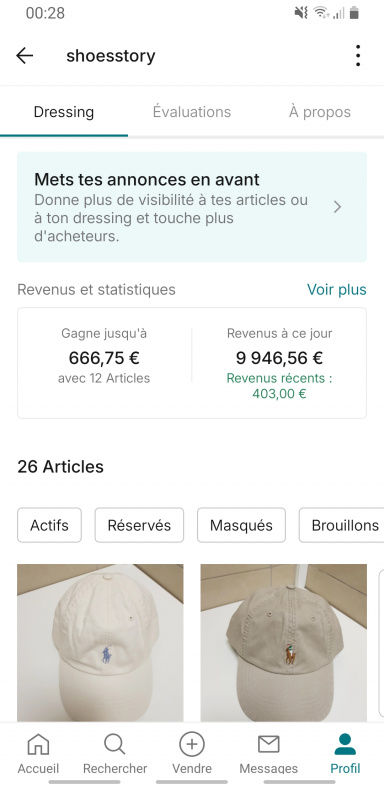Open the beige cap listing photo

point(284,643)
